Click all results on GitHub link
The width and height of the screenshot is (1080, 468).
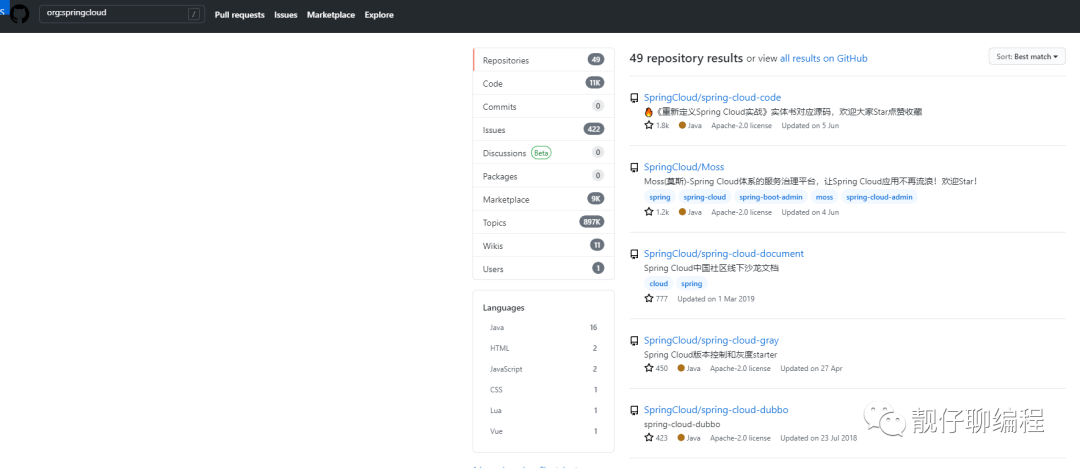(x=824, y=59)
